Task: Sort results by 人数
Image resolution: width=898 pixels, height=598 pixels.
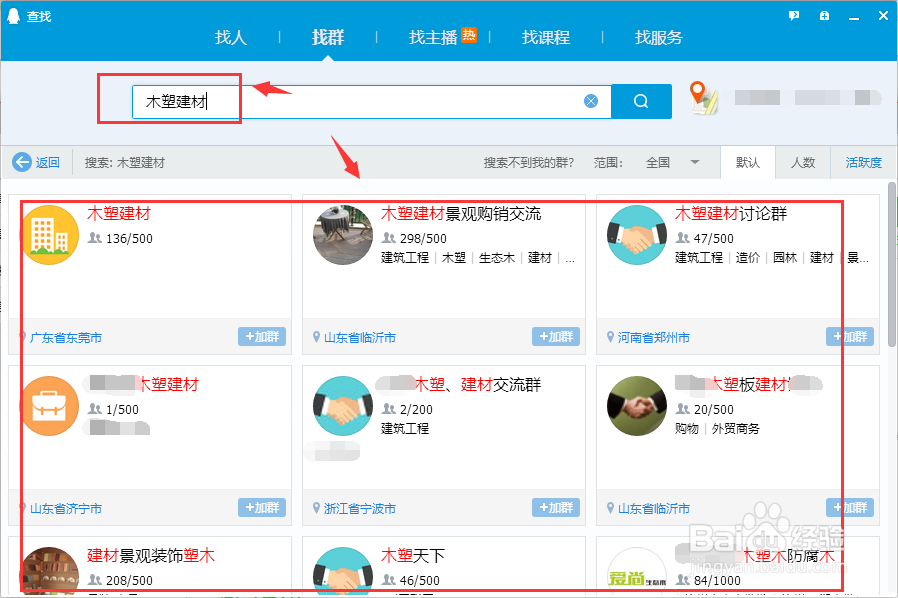Action: 803,163
